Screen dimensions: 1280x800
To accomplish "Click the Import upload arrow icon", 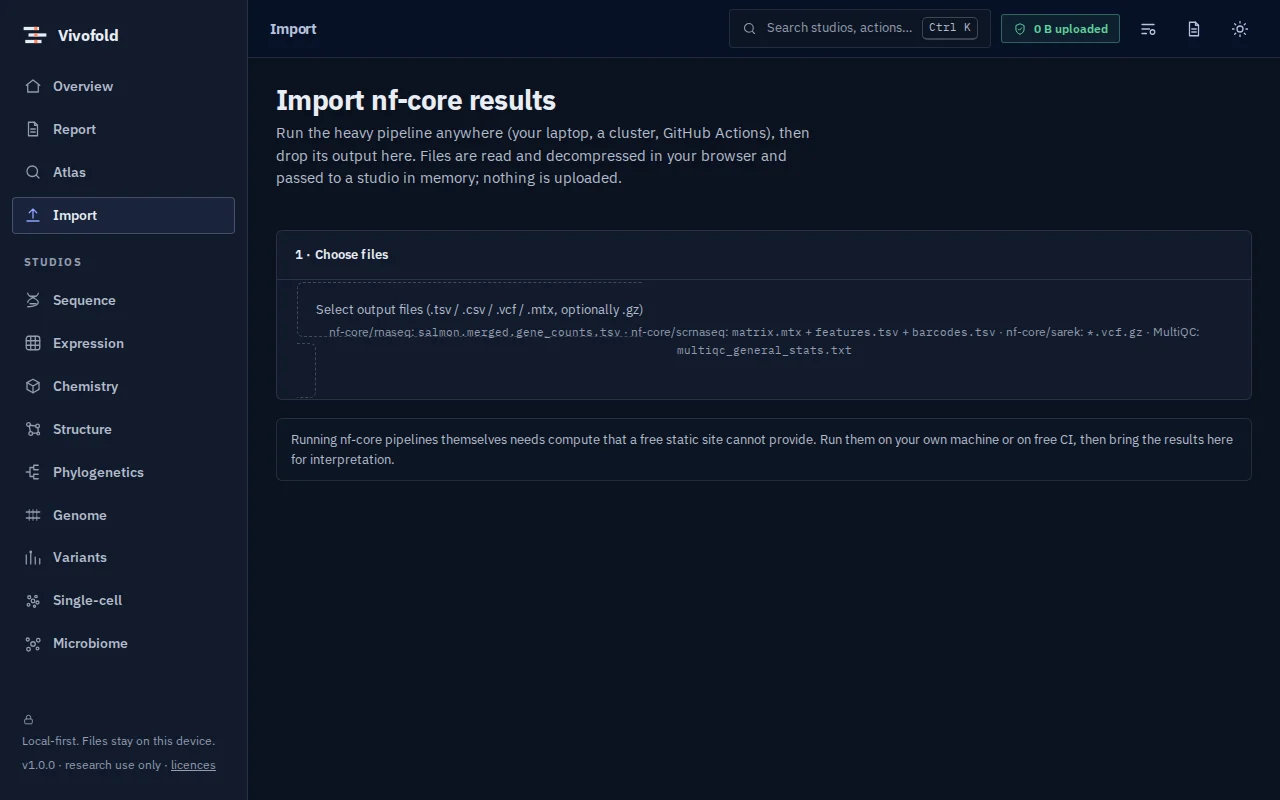I will [33, 215].
